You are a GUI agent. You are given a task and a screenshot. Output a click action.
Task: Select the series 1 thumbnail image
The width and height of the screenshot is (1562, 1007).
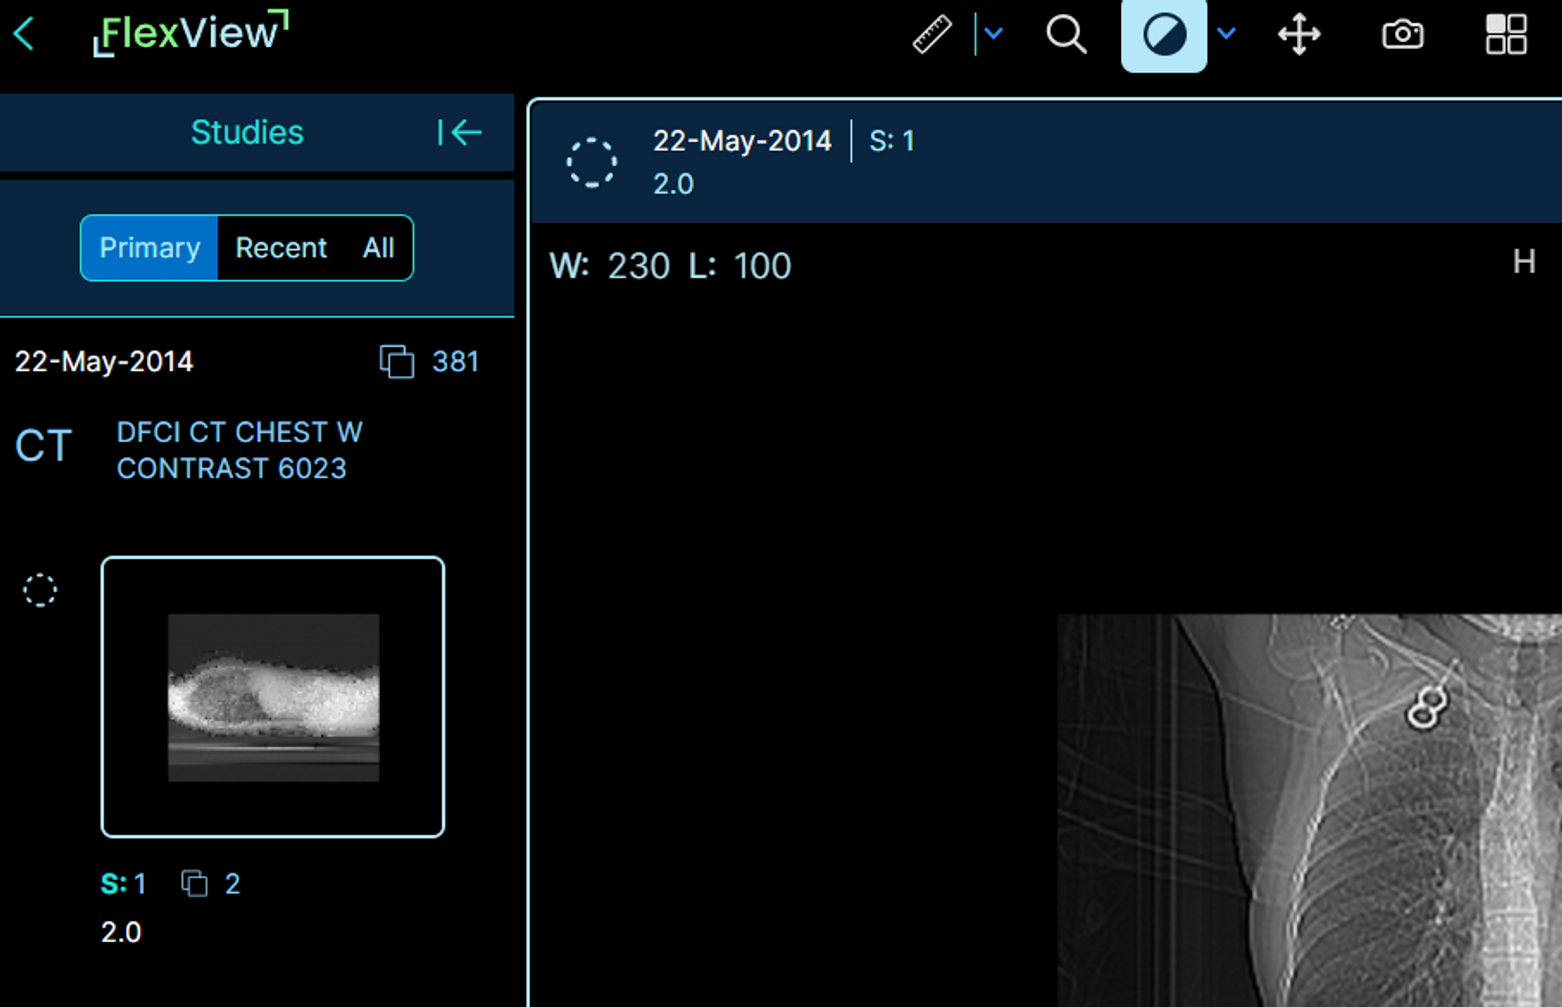pos(273,697)
